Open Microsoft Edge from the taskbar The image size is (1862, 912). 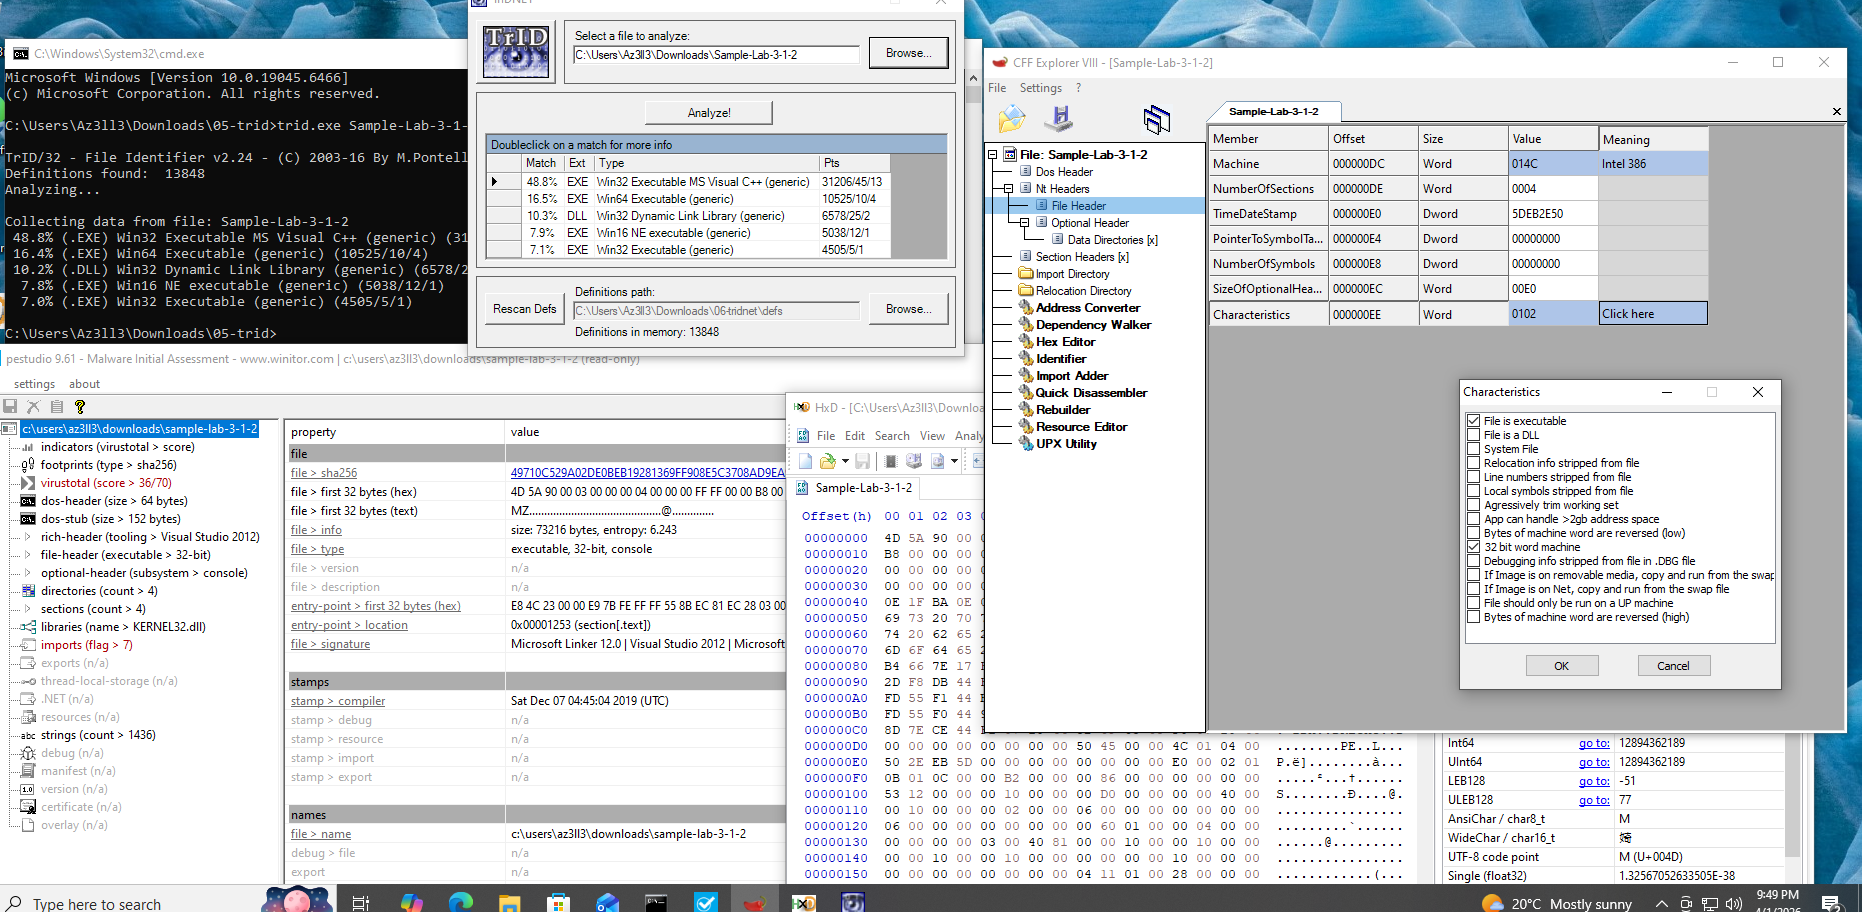pos(460,902)
